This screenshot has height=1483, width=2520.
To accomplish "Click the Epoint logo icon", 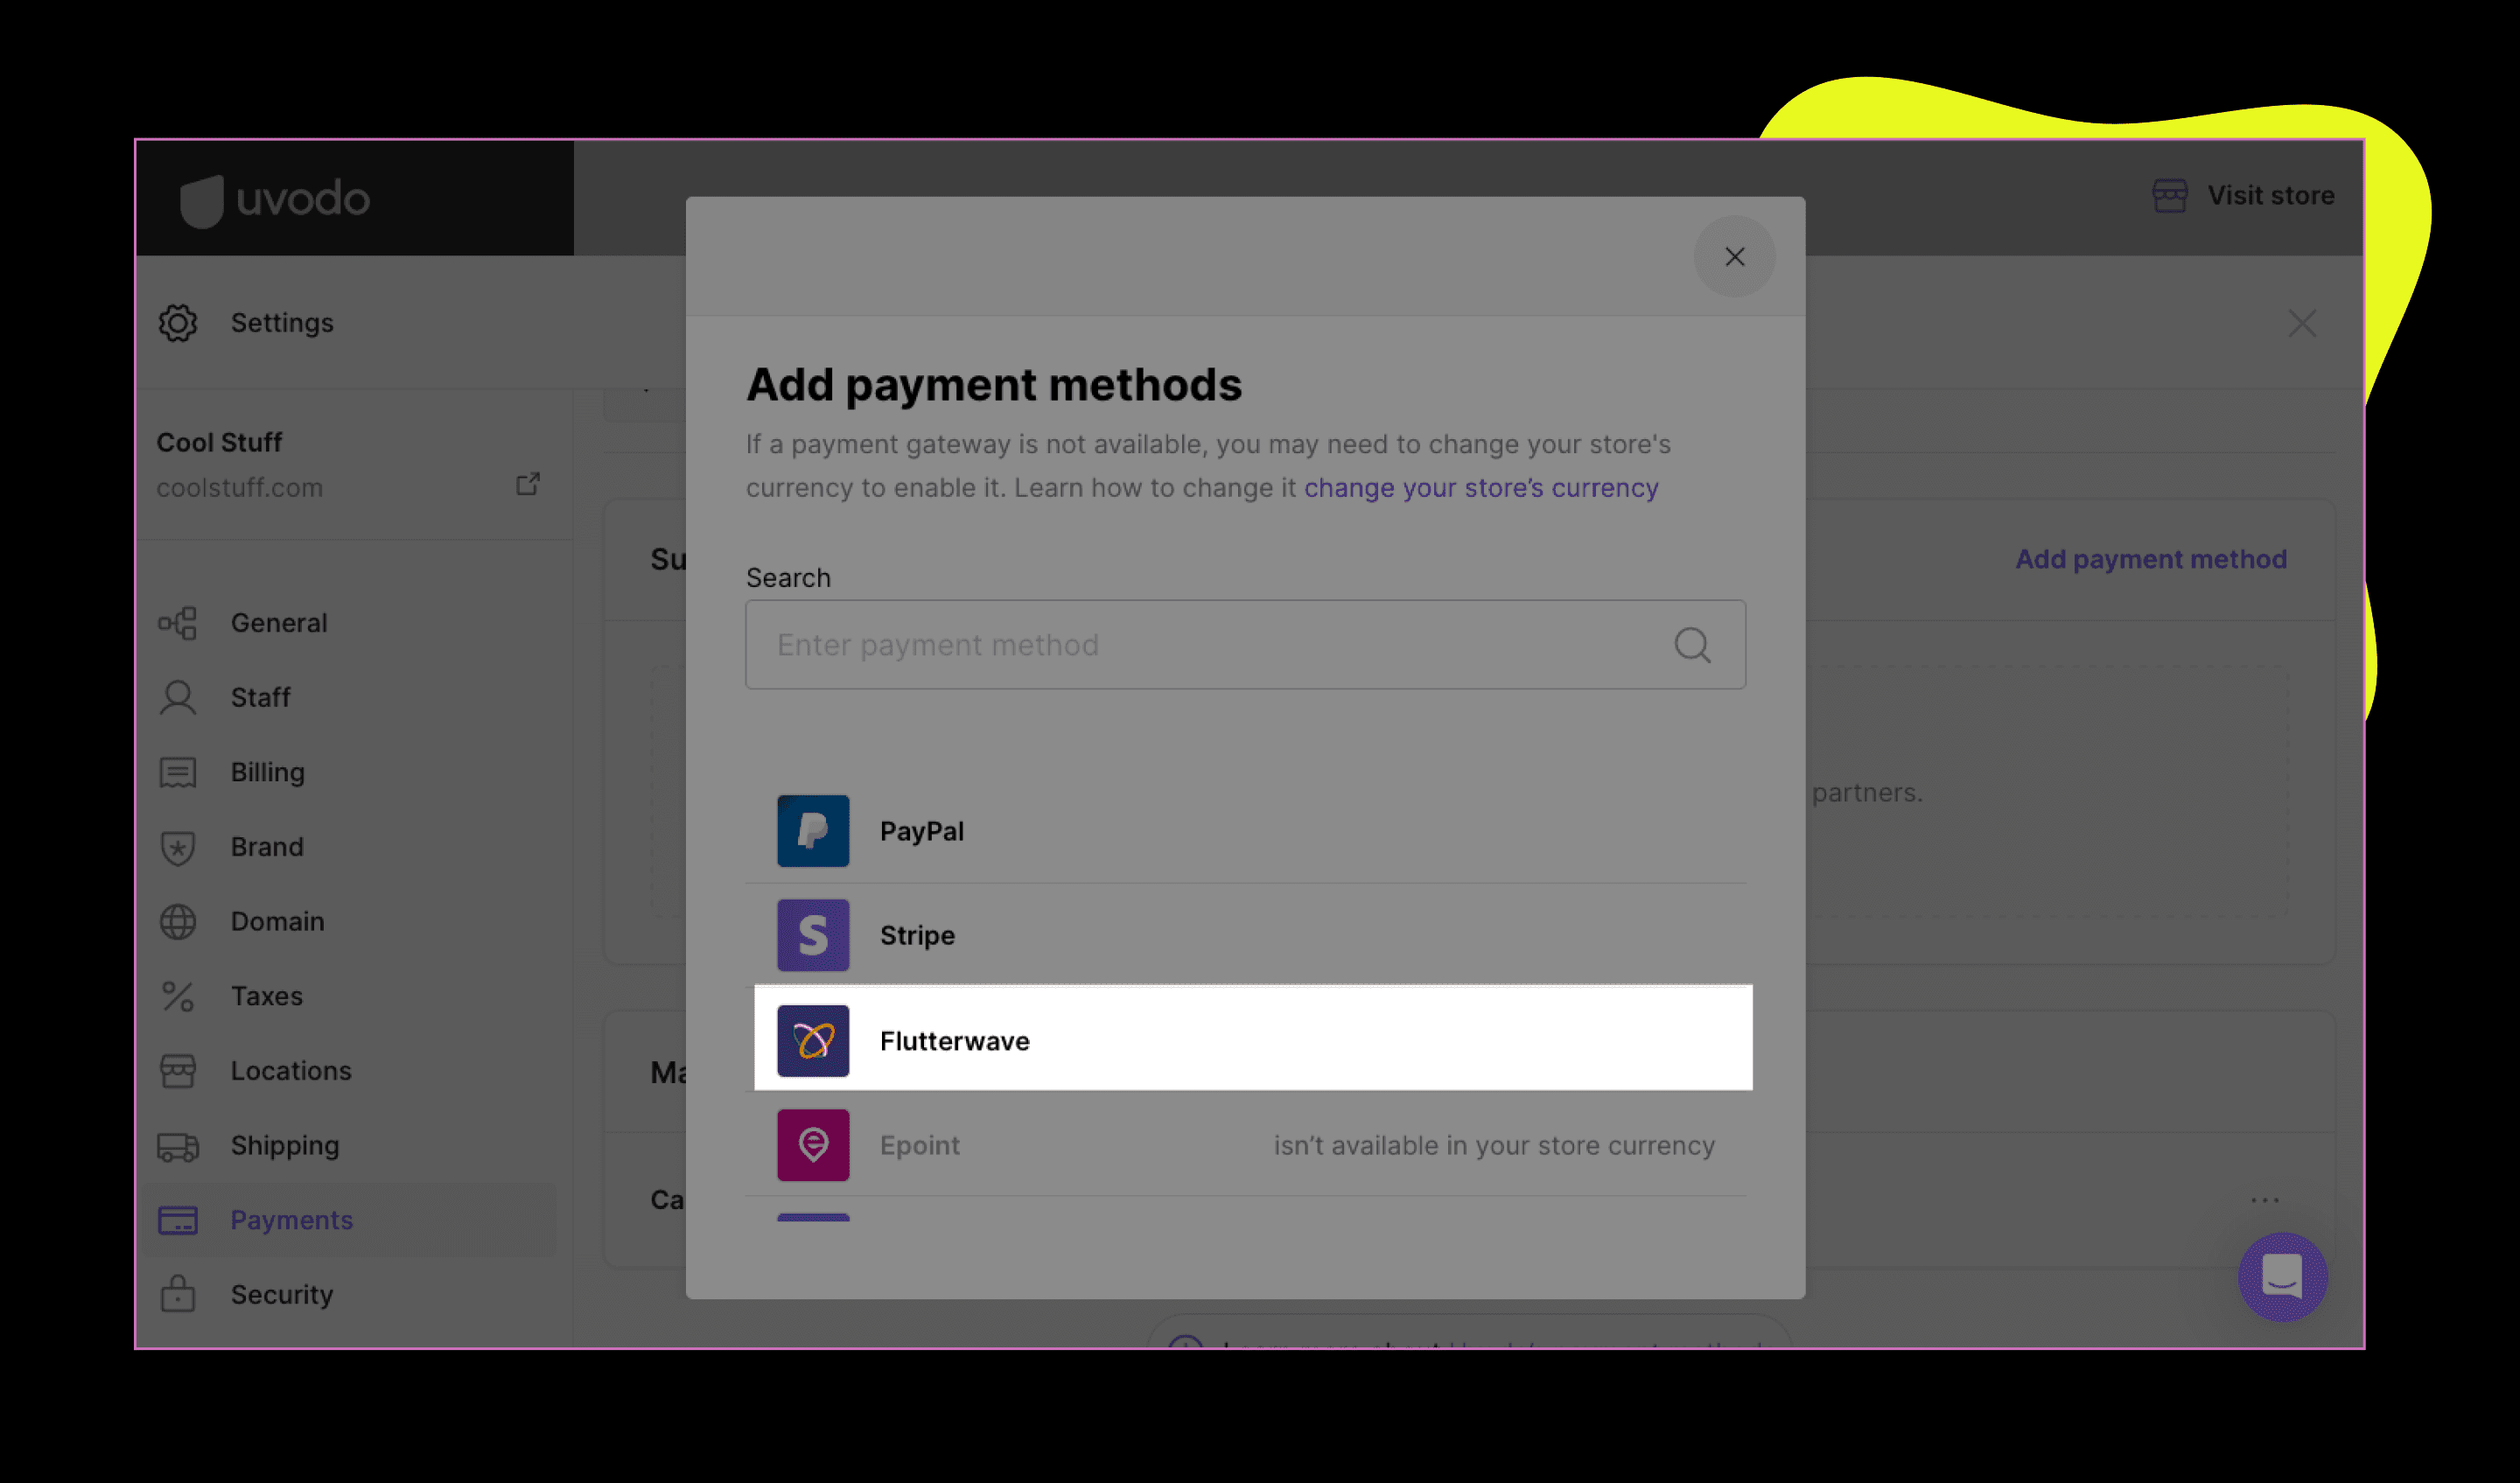I will coord(813,1145).
